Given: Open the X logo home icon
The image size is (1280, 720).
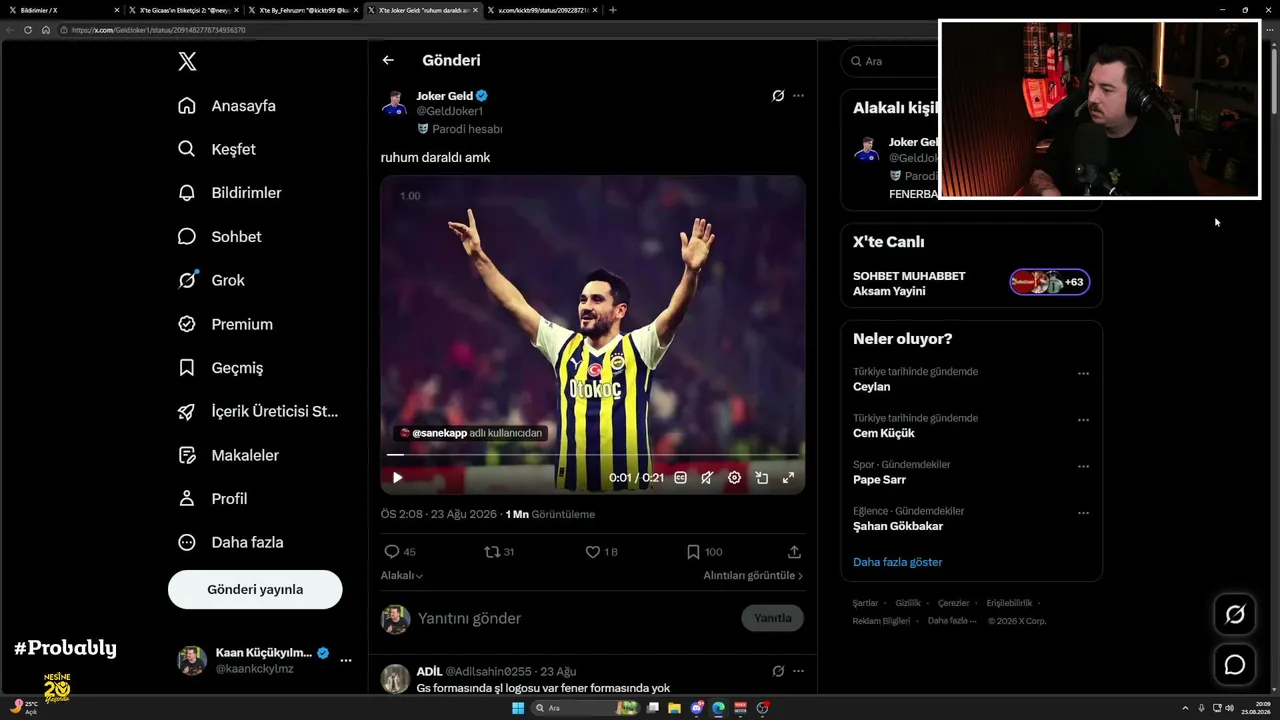Looking at the screenshot, I should click(187, 62).
